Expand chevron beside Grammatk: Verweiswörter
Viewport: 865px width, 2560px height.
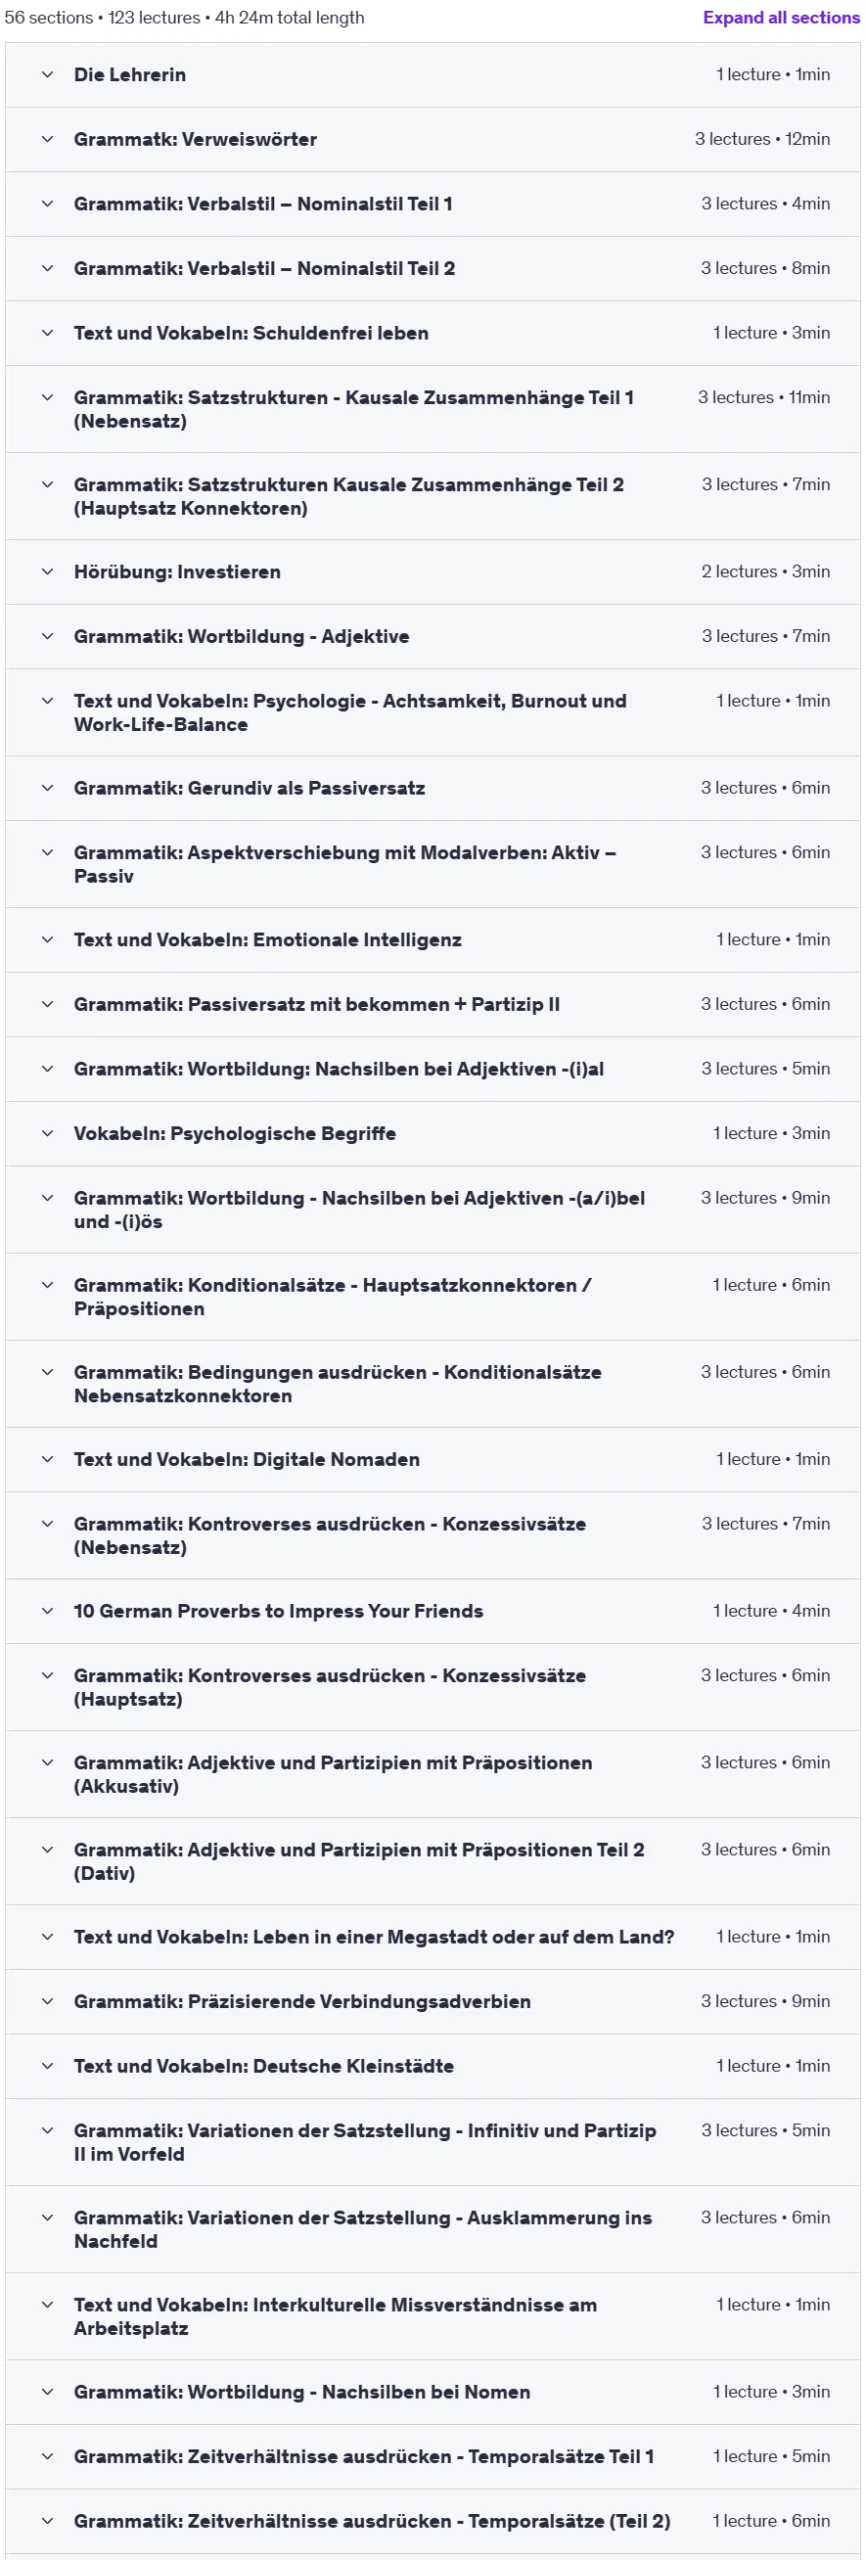click(x=47, y=139)
